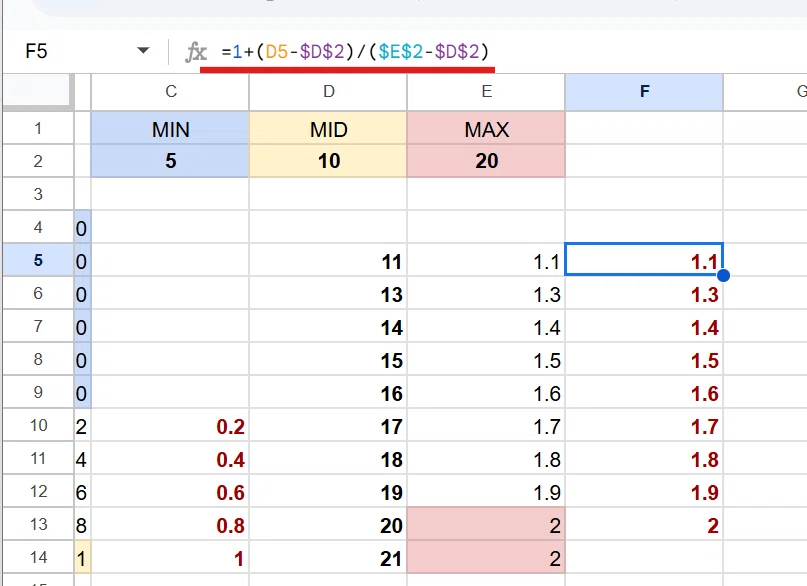This screenshot has height=586, width=807.
Task: Select cell F12 showing red 1.9
Action: click(644, 491)
